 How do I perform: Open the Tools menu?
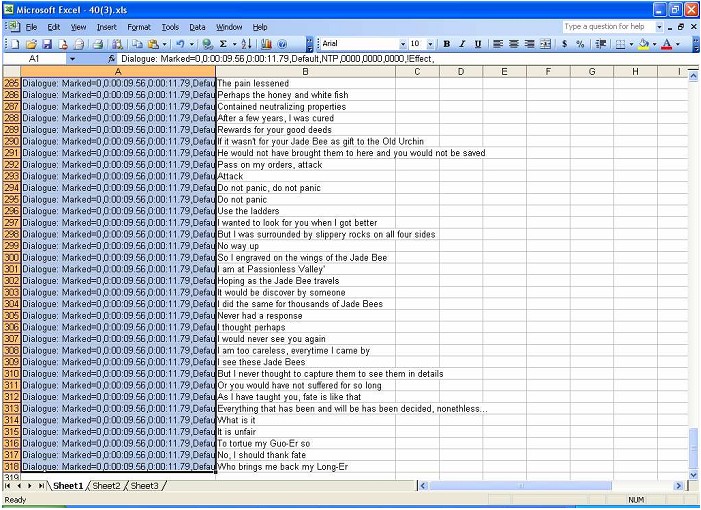point(170,27)
